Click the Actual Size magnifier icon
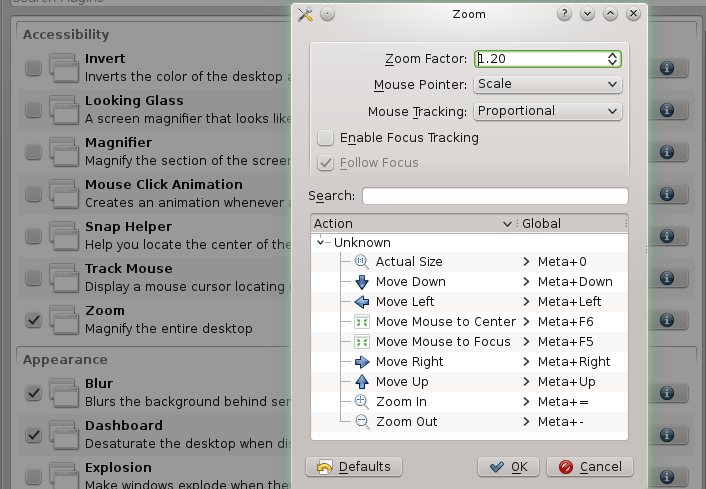This screenshot has width=706, height=489. coord(362,262)
